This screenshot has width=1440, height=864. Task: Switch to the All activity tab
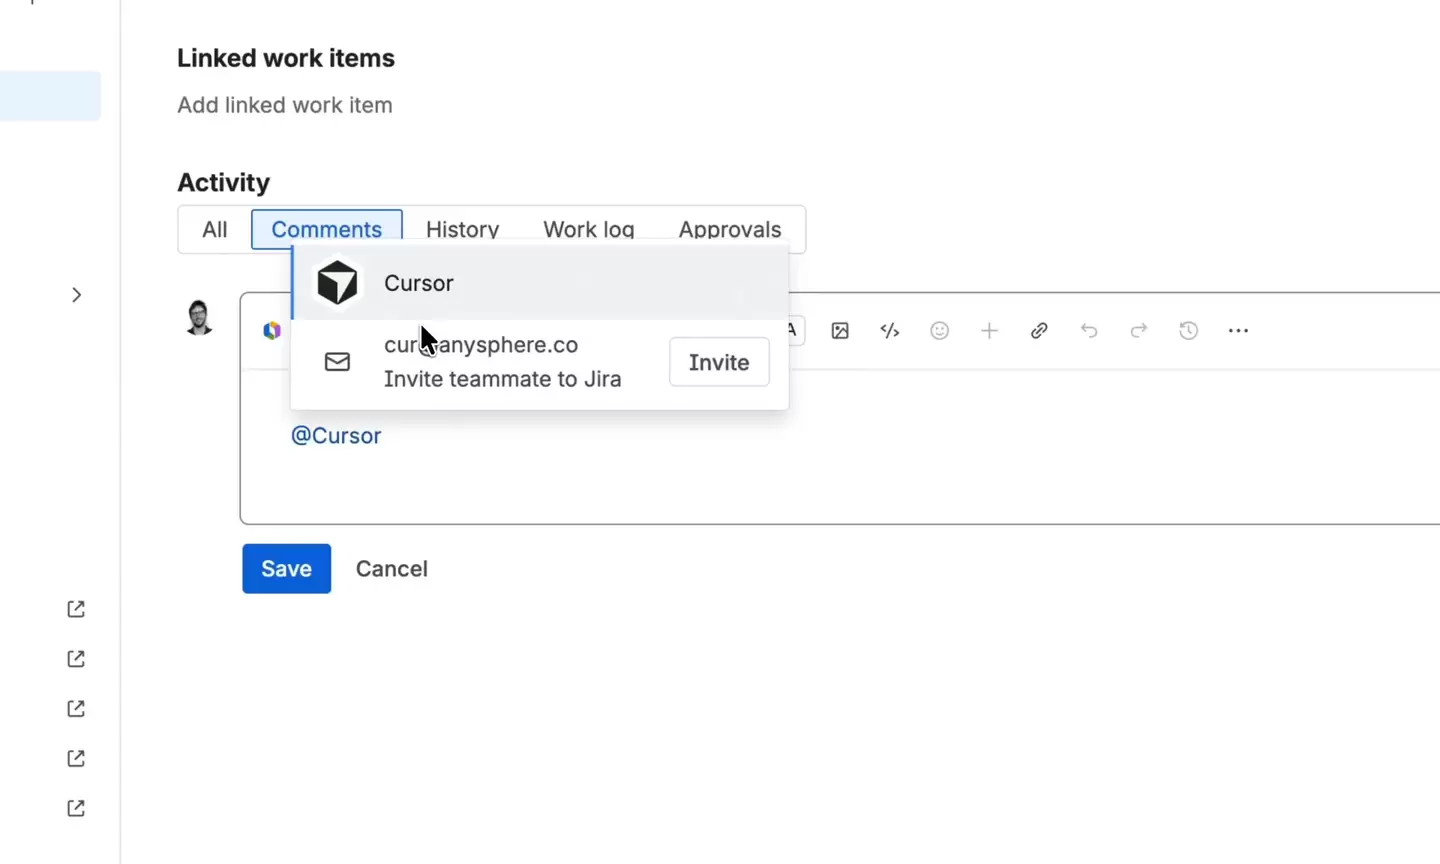214,229
